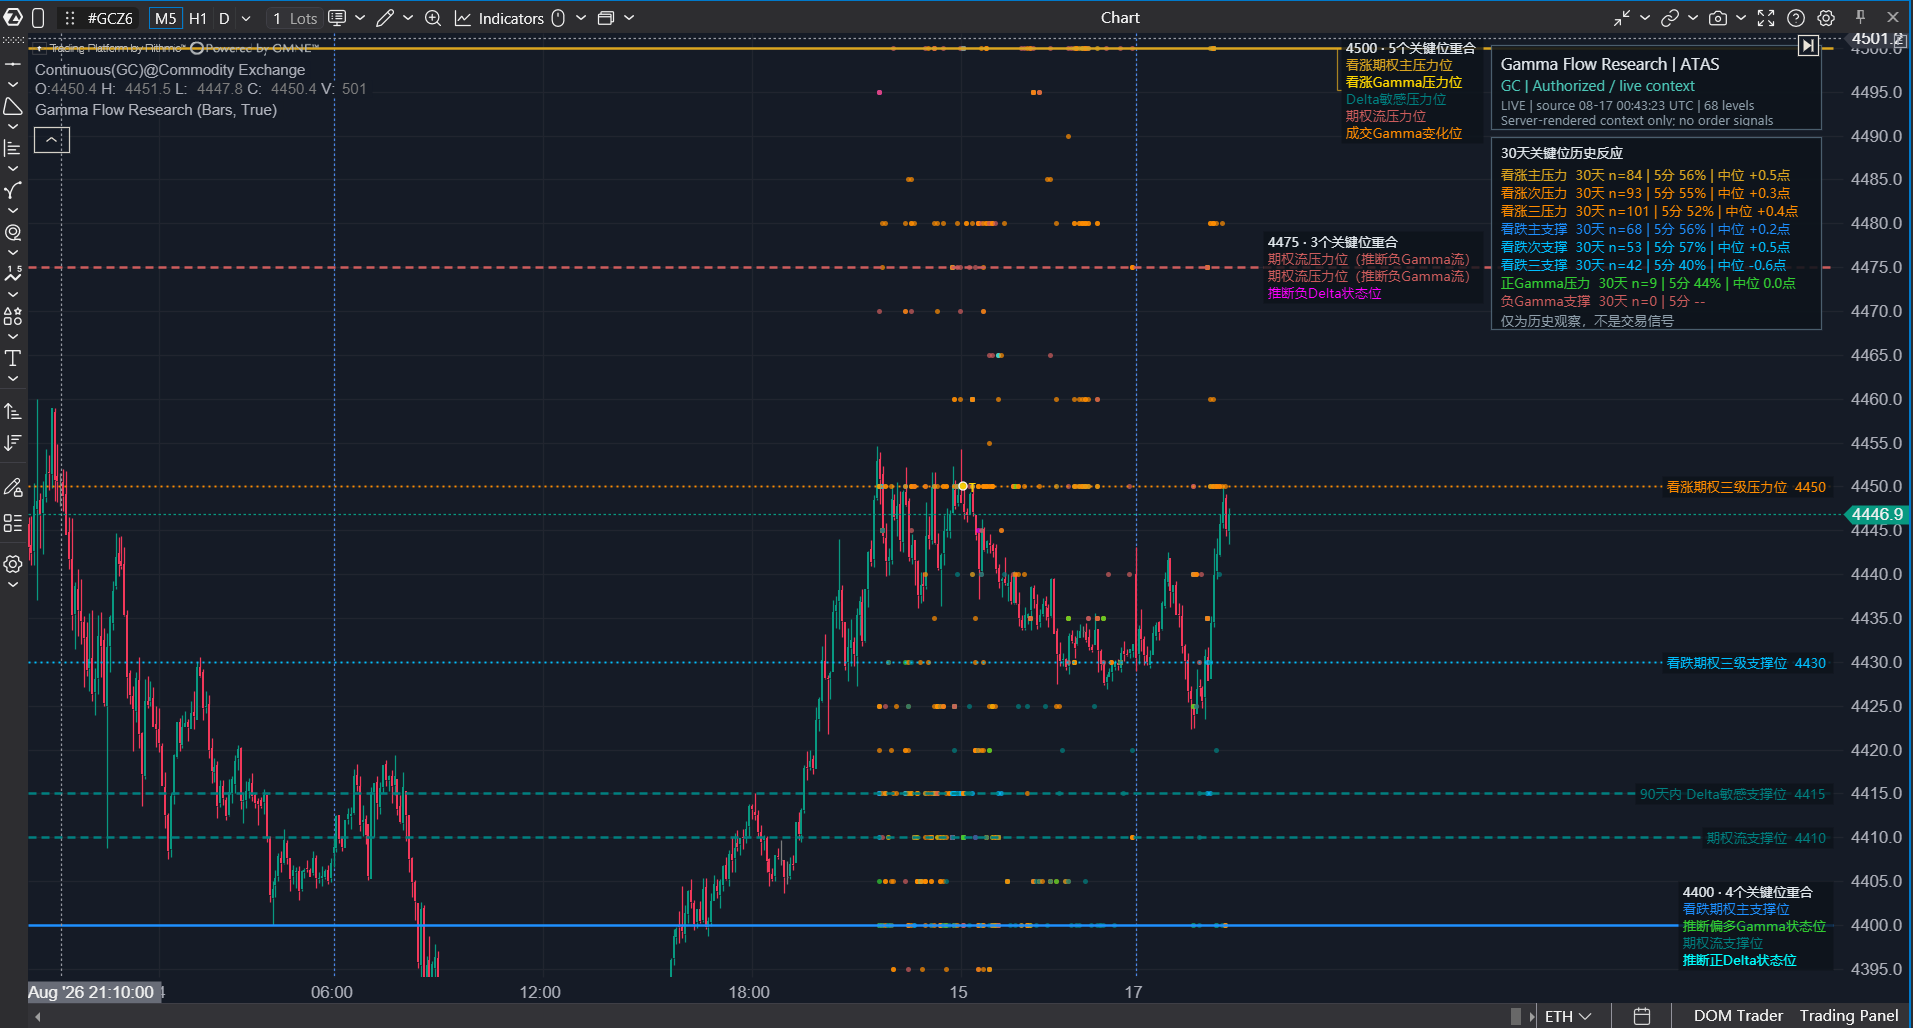Click the Continuous(GC)@Commodity Exchange title
Image resolution: width=1913 pixels, height=1028 pixels.
click(170, 70)
